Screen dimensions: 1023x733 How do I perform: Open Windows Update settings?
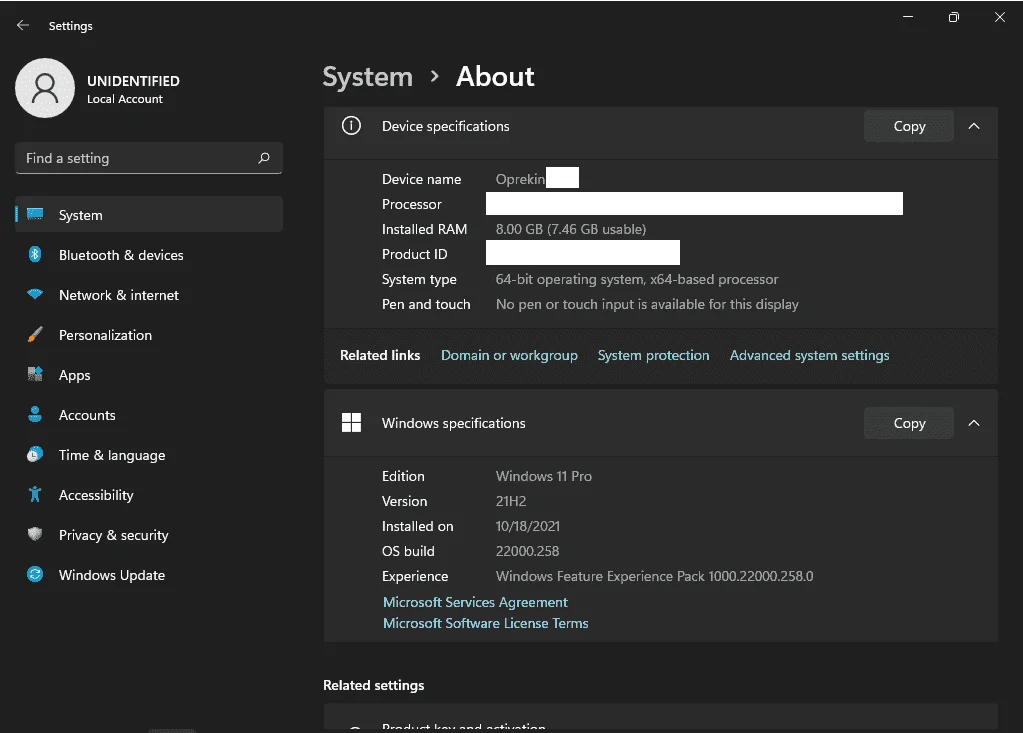point(149,575)
